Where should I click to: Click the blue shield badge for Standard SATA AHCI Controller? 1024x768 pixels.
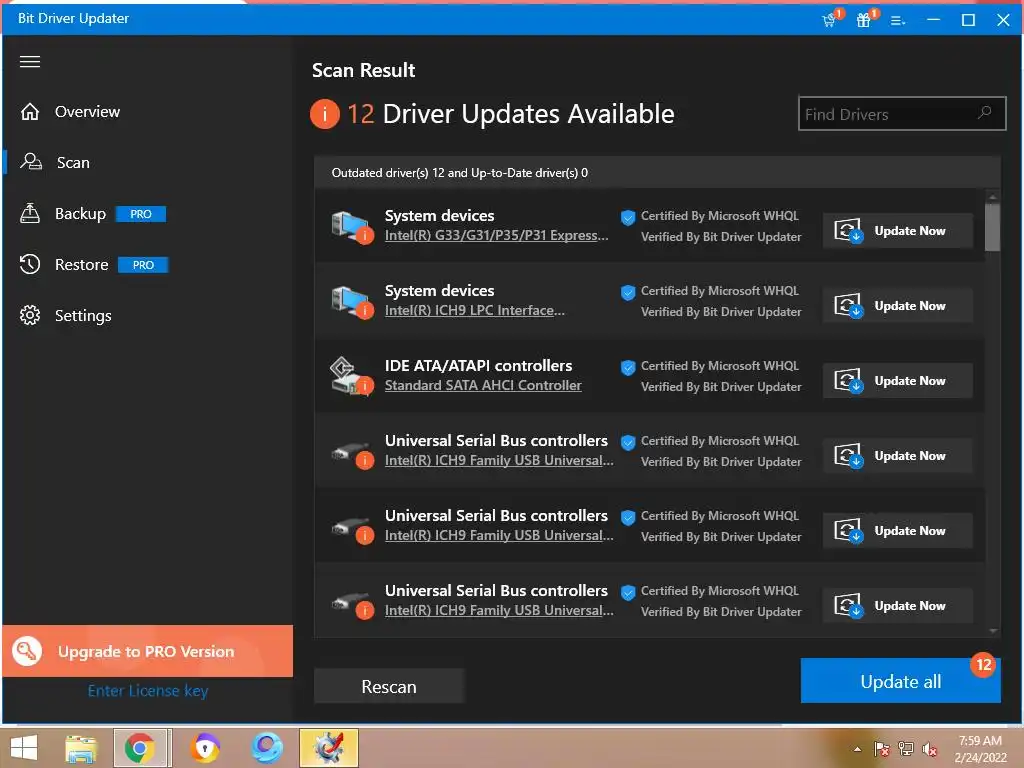click(x=628, y=368)
